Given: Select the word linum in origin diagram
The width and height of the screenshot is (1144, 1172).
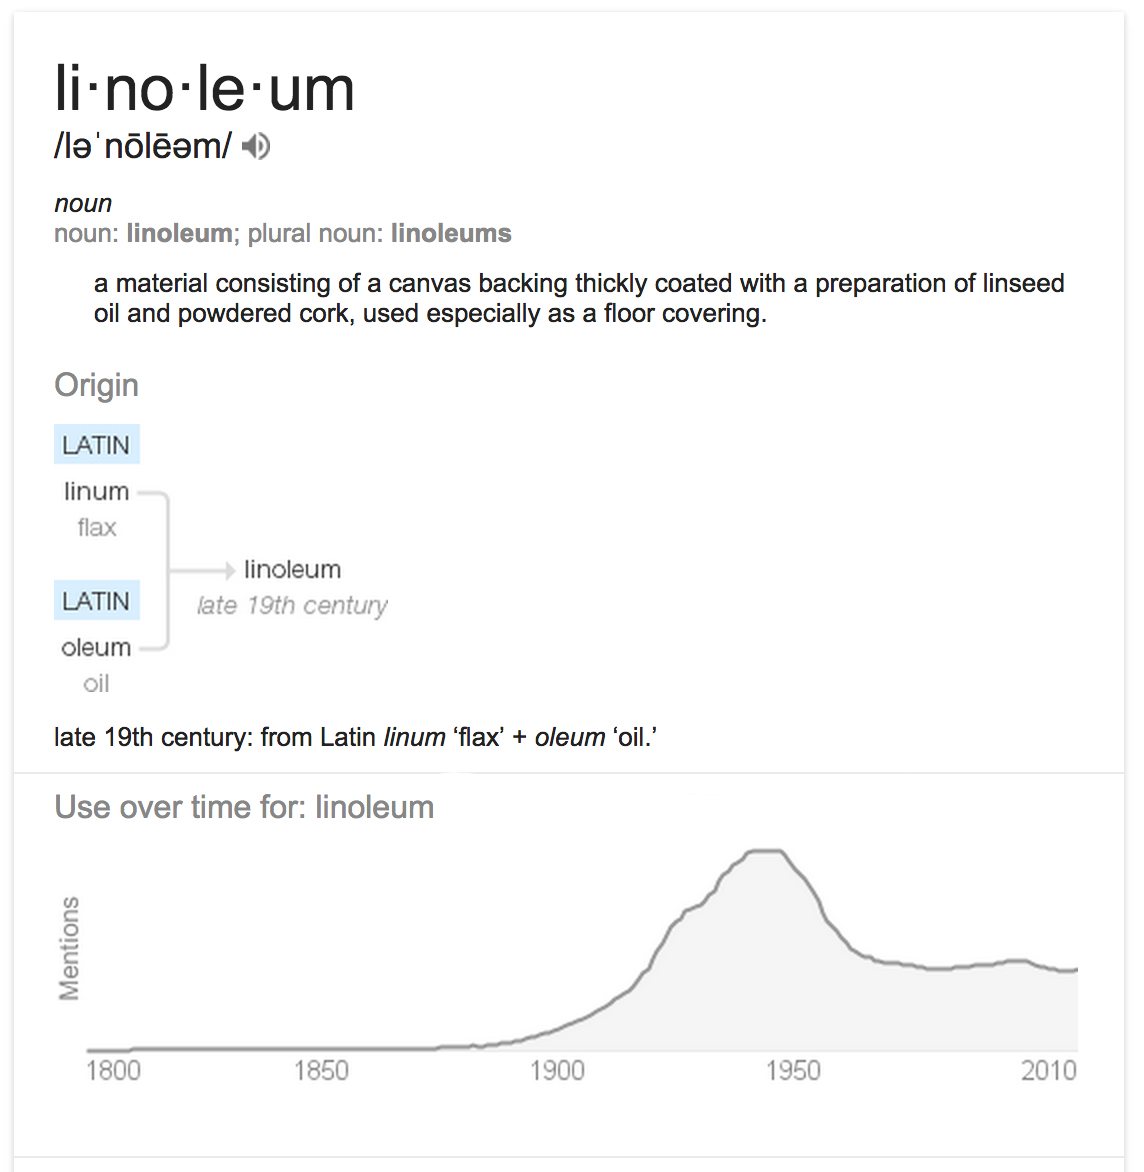Looking at the screenshot, I should click(96, 491).
